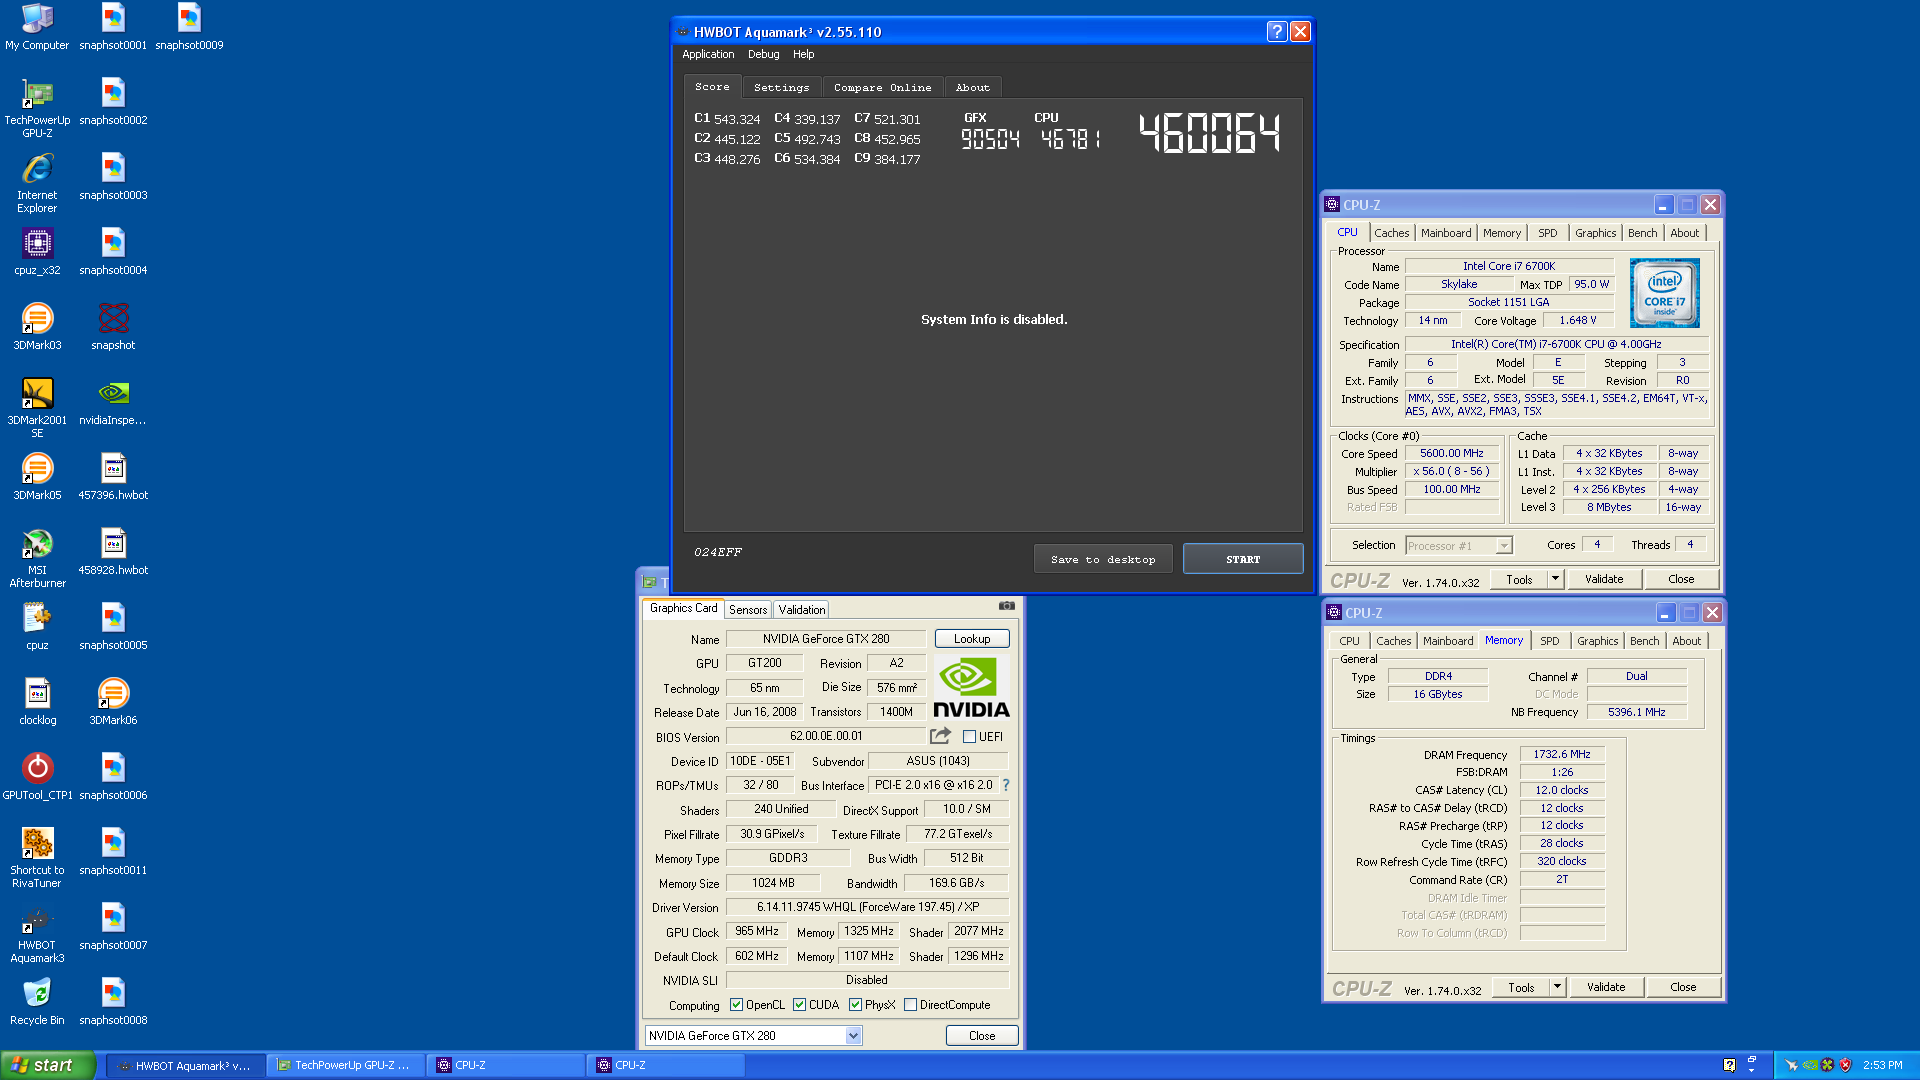Switch to Settings tab in Aquamark
The height and width of the screenshot is (1080, 1920).
[x=781, y=88]
